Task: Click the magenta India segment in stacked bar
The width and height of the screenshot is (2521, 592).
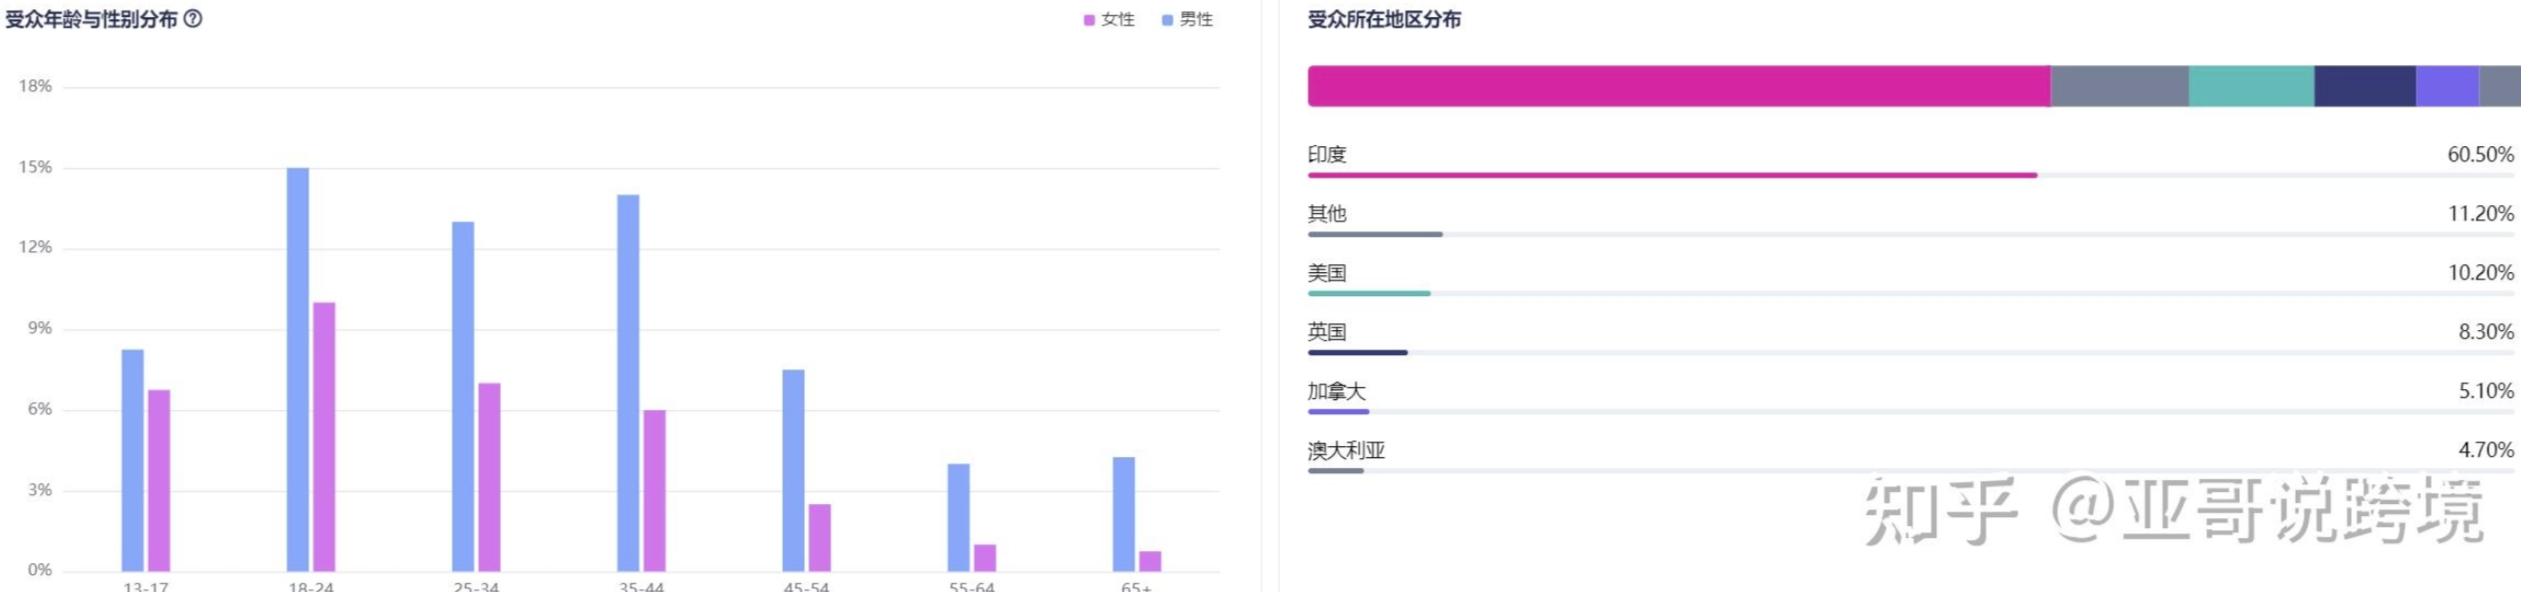Action: click(x=1678, y=86)
